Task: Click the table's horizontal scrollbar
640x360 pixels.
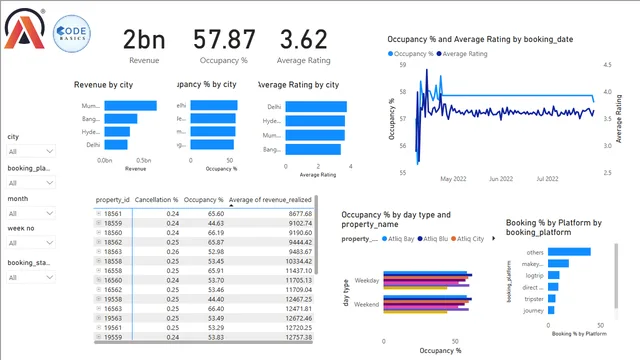Action: pyautogui.click(x=203, y=342)
